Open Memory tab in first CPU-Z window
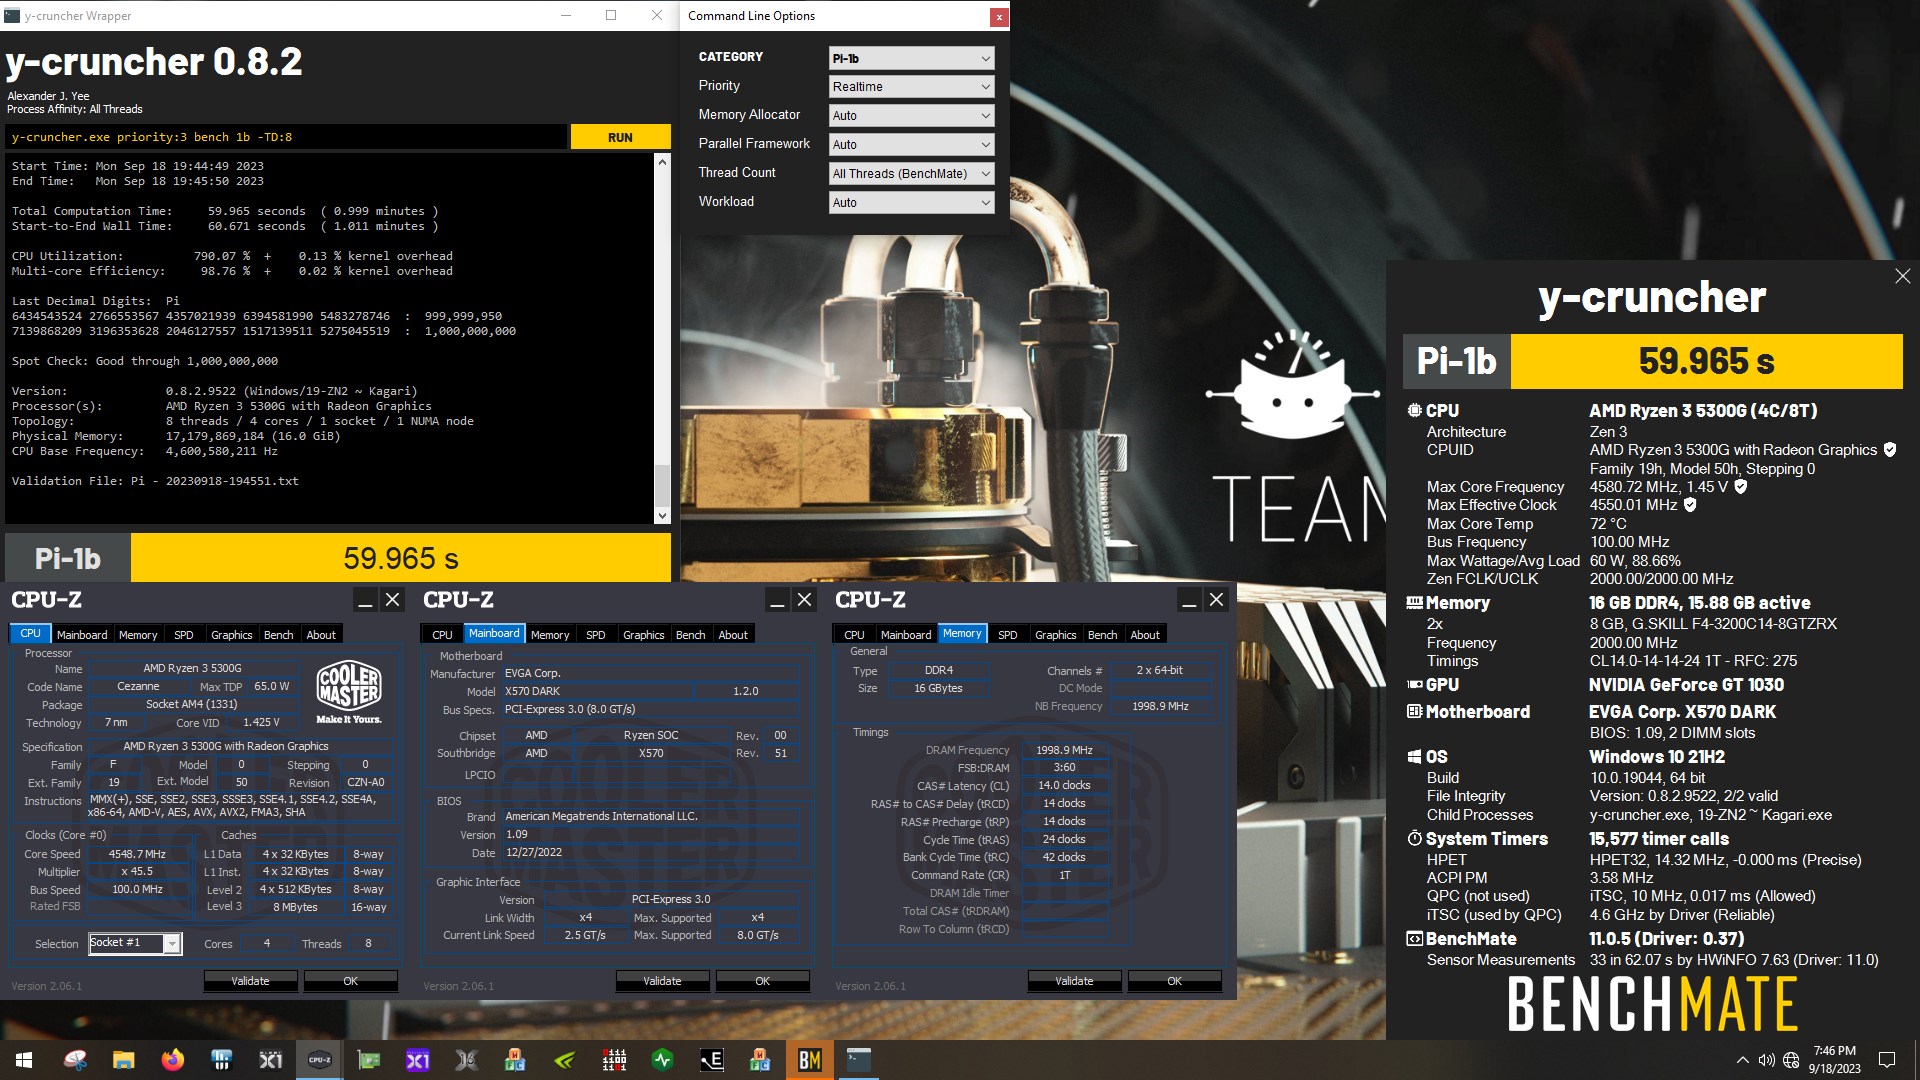The width and height of the screenshot is (1920, 1080). (138, 635)
